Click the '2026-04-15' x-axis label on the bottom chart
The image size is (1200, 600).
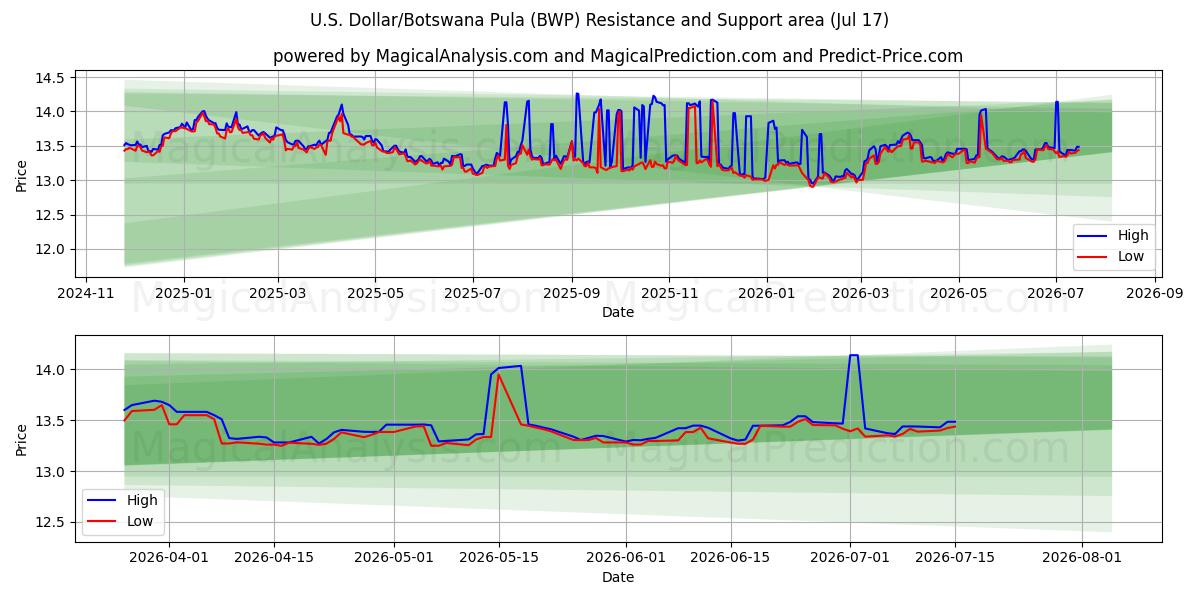click(275, 559)
